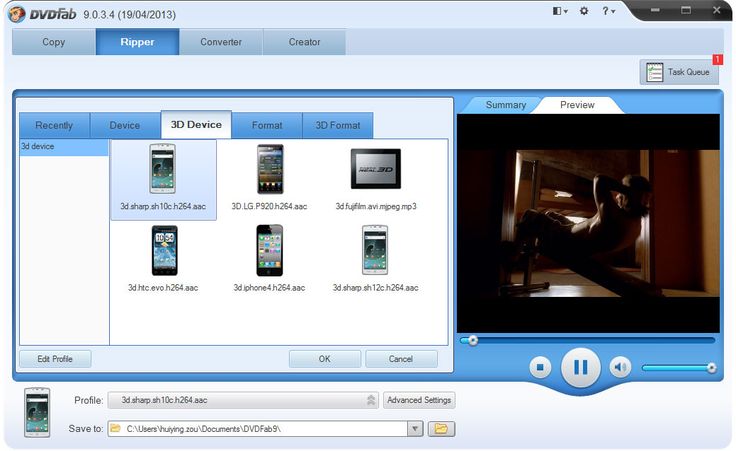
Task: Click the 3d.htc.evo.h264.aac label text
Action: pyautogui.click(x=163, y=288)
